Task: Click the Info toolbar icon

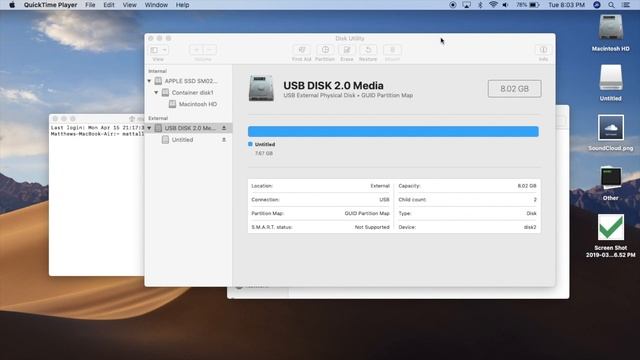Action: click(x=543, y=50)
